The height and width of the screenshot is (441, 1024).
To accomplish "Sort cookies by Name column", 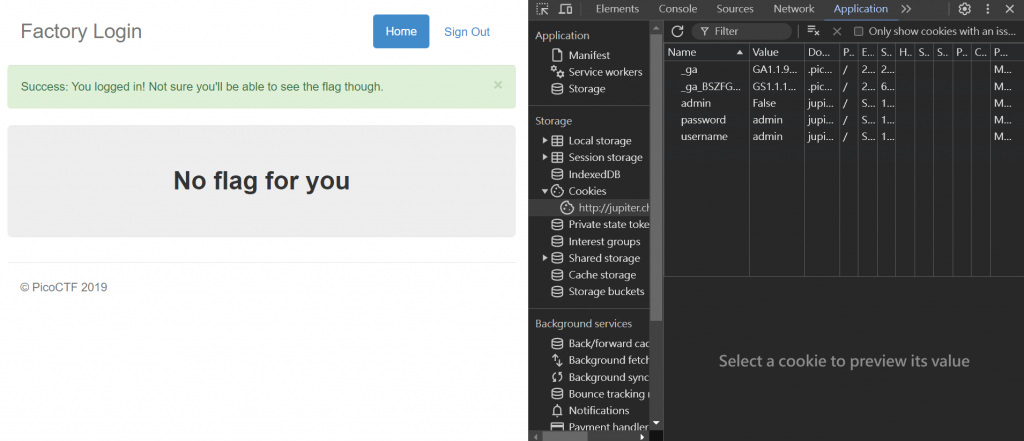I will [707, 52].
